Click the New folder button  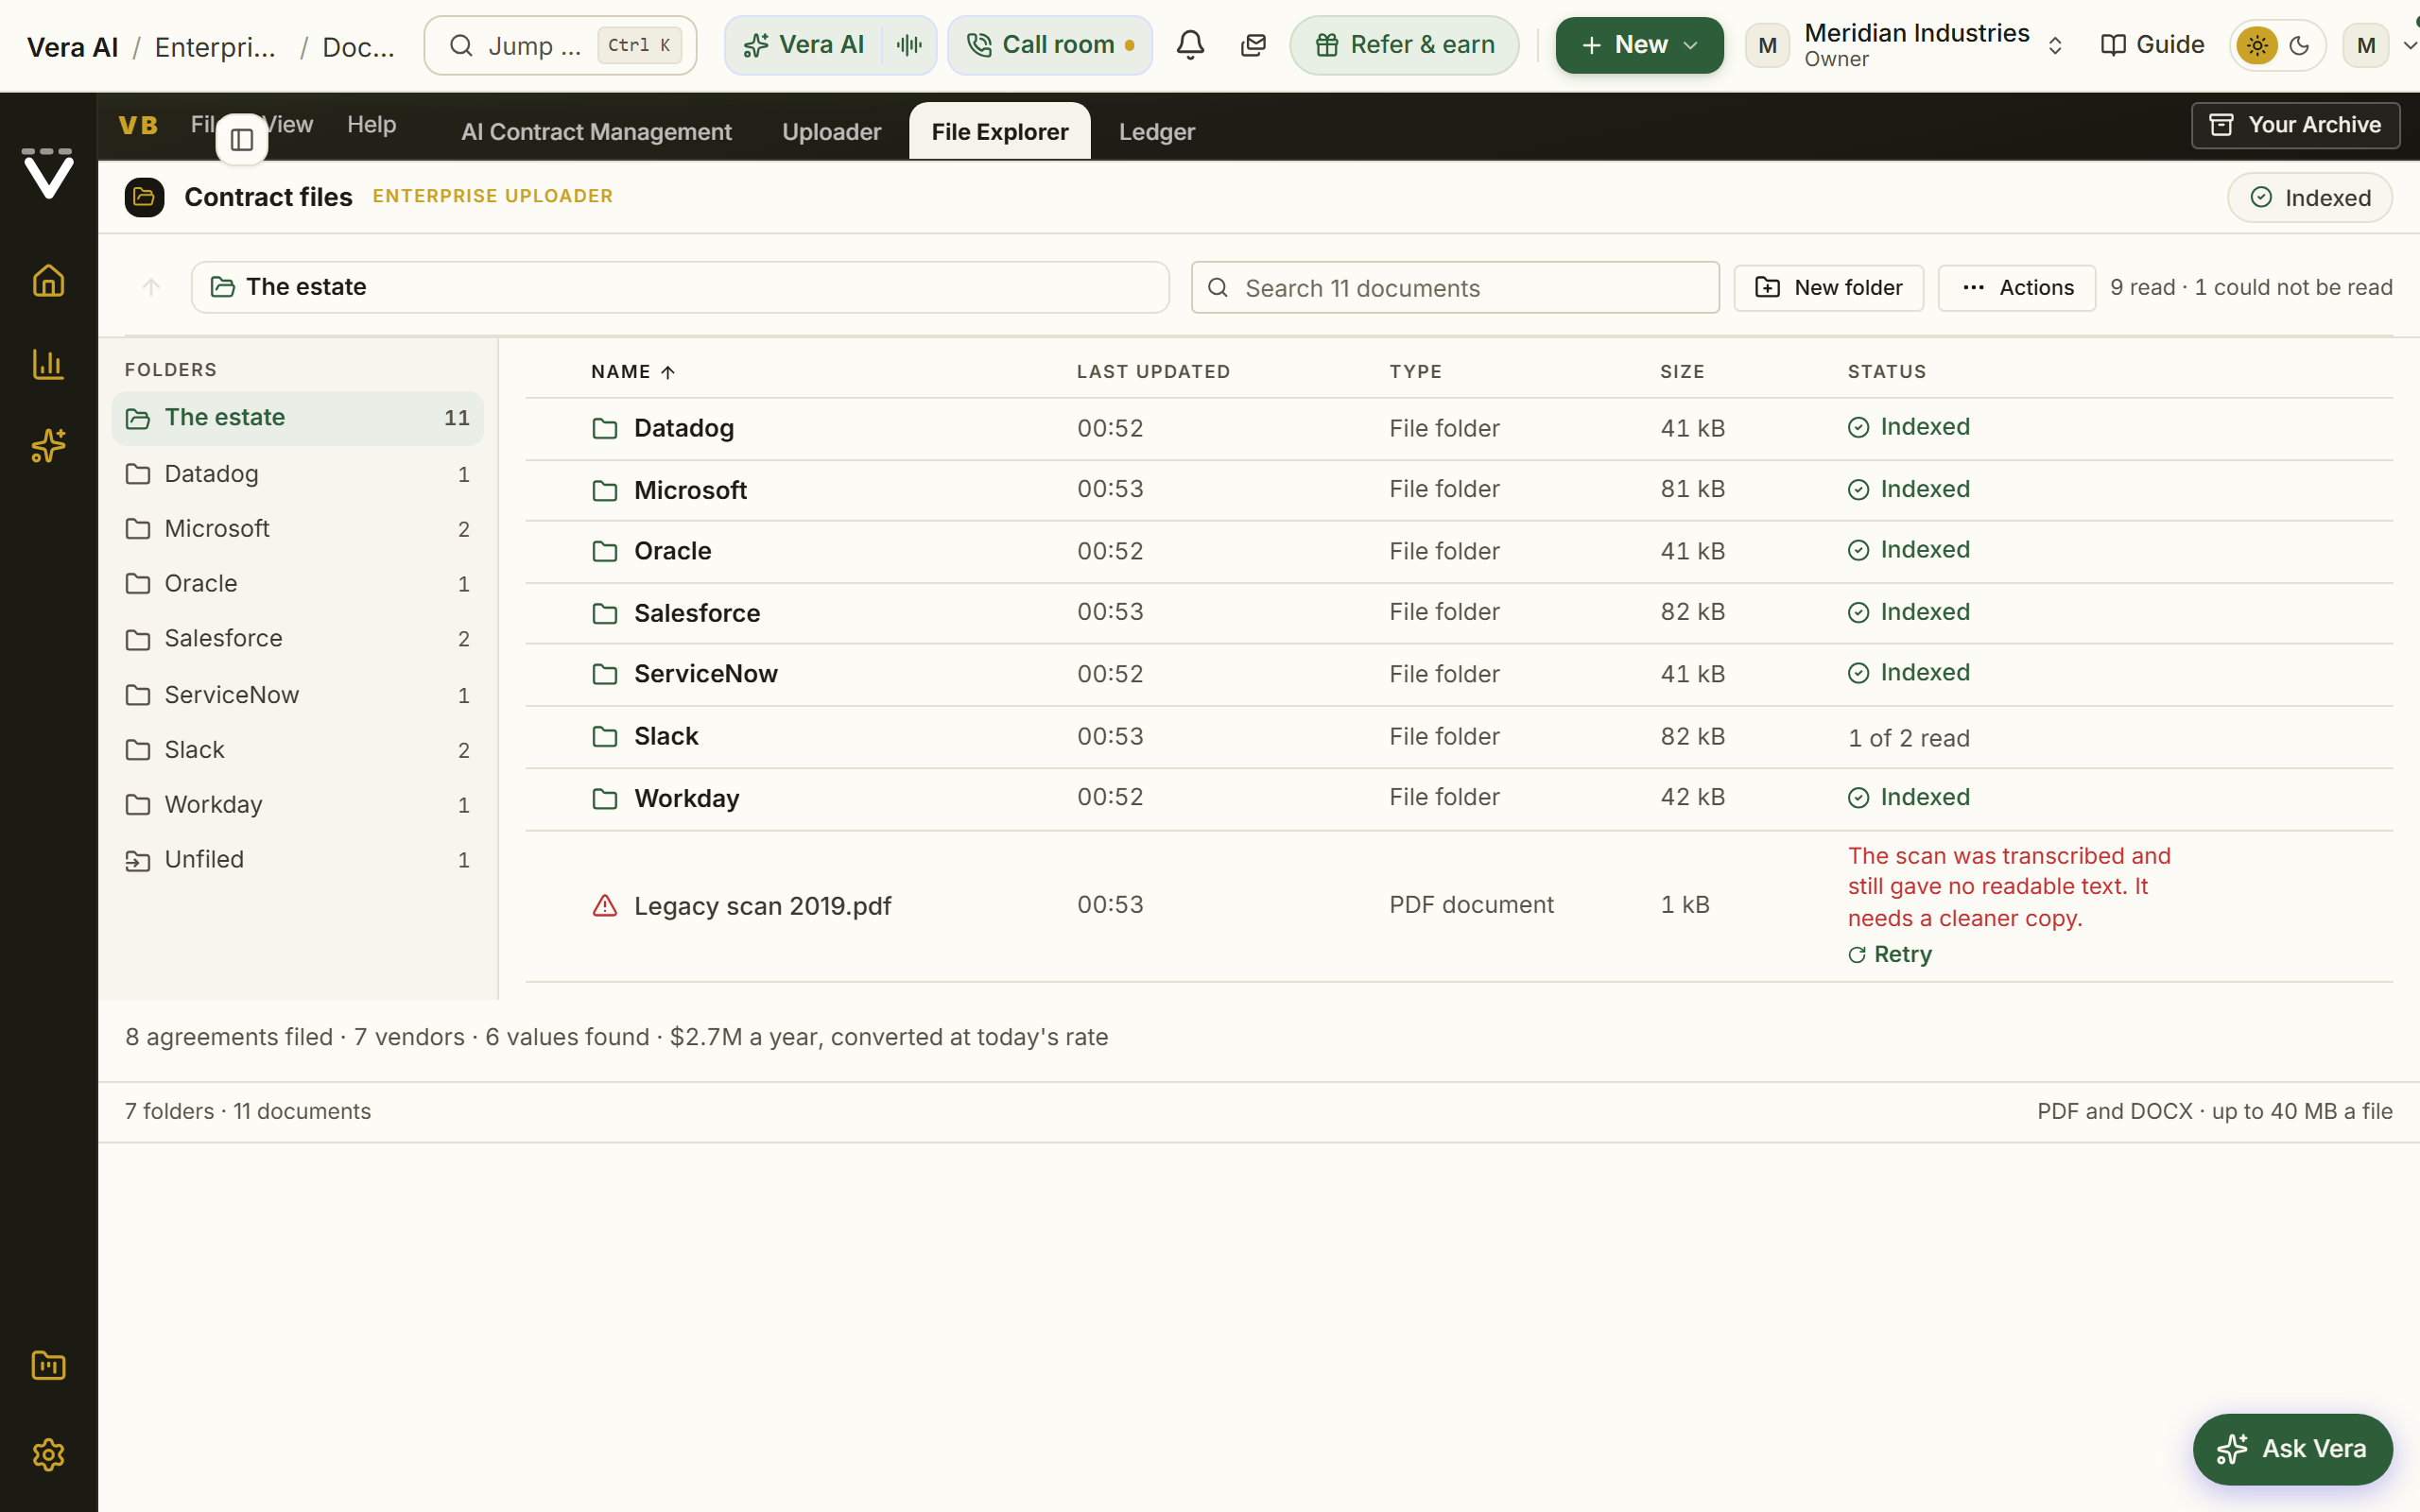pyautogui.click(x=1828, y=288)
